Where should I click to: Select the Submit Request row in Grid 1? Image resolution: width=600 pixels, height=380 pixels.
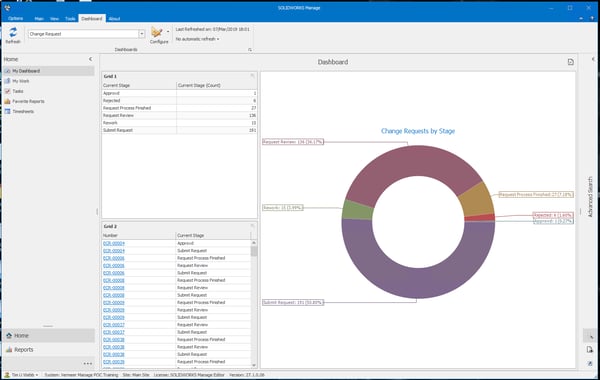click(x=179, y=130)
